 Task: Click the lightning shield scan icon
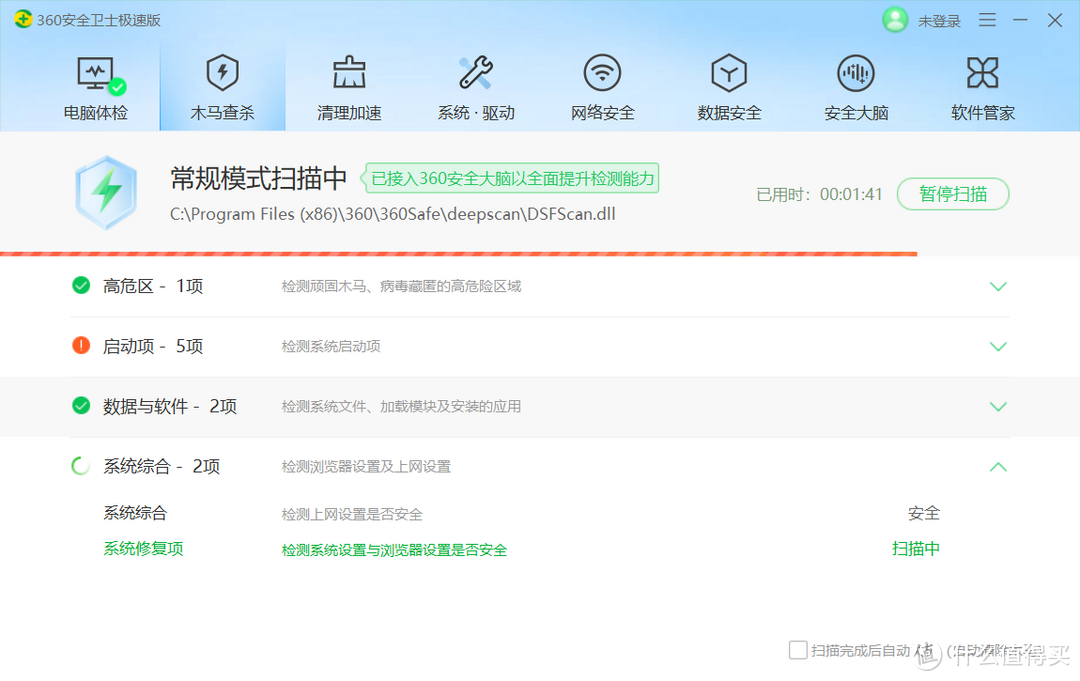(x=106, y=192)
